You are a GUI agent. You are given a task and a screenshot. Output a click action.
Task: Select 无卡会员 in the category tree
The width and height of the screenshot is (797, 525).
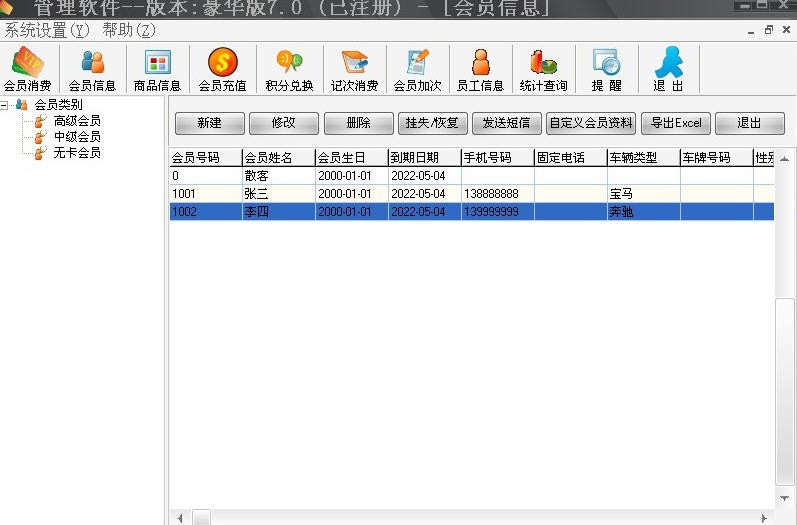(77, 152)
